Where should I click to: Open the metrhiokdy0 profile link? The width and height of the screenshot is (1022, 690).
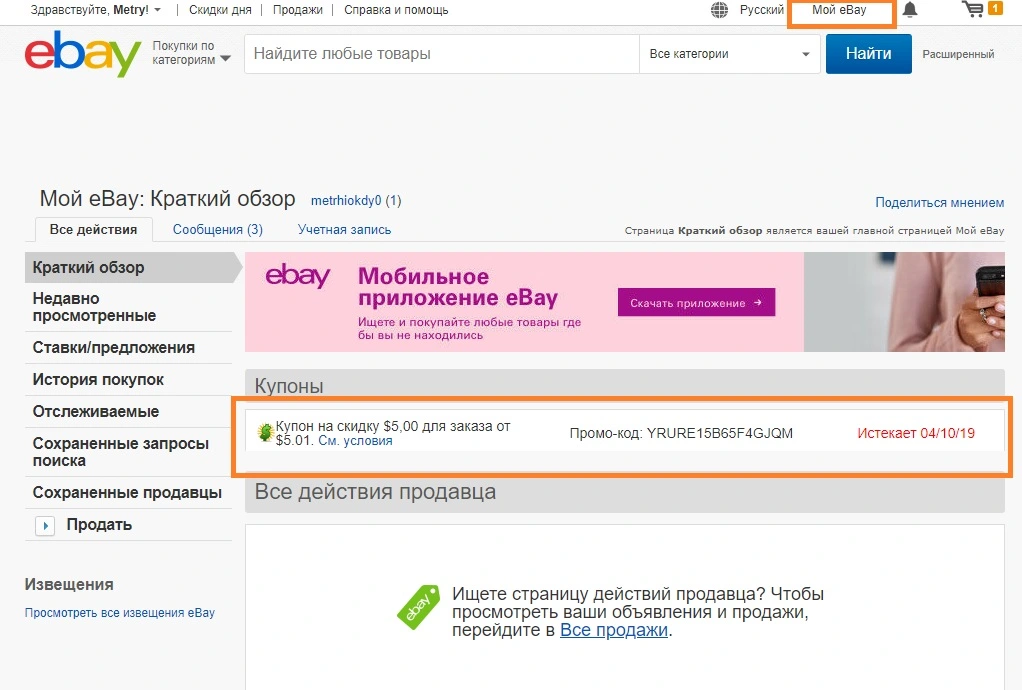pos(345,201)
